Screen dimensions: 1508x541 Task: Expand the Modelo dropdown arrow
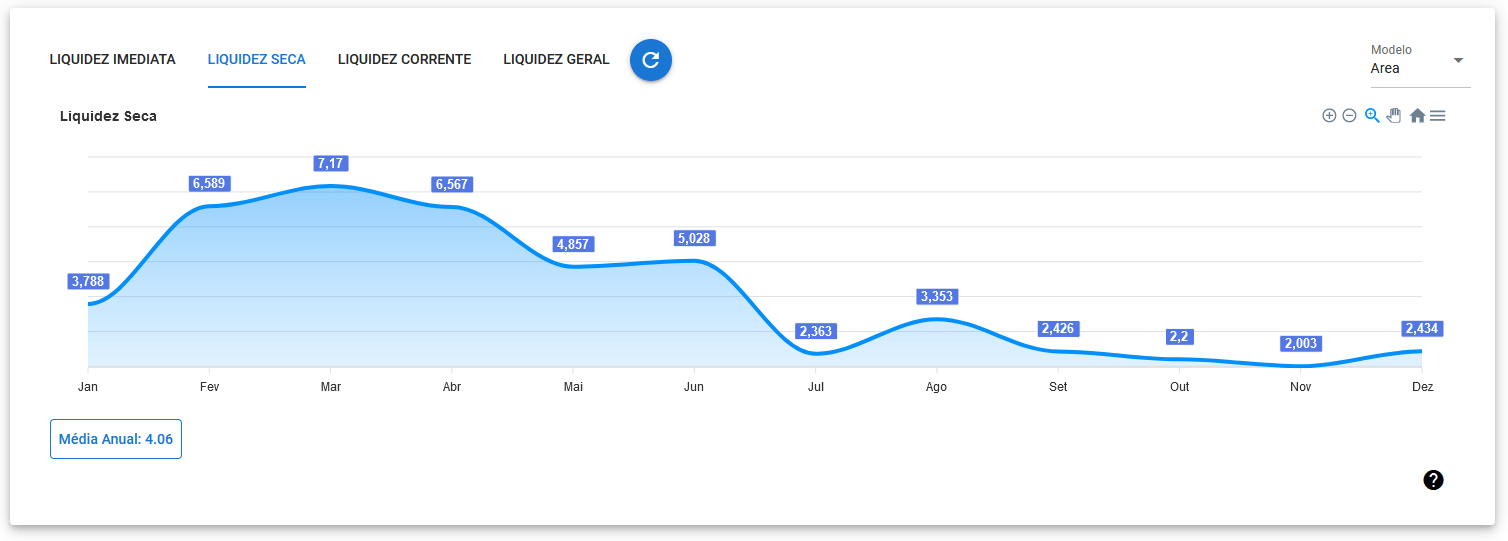[x=1458, y=60]
